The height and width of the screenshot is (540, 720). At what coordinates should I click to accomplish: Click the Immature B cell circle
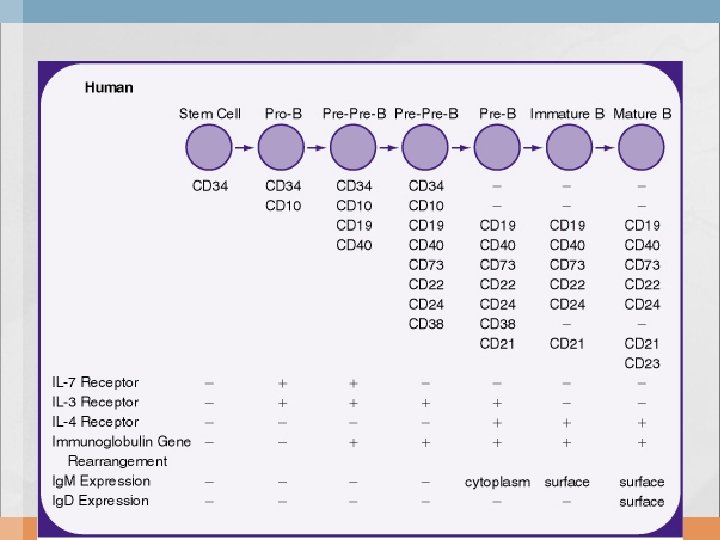(x=569, y=147)
